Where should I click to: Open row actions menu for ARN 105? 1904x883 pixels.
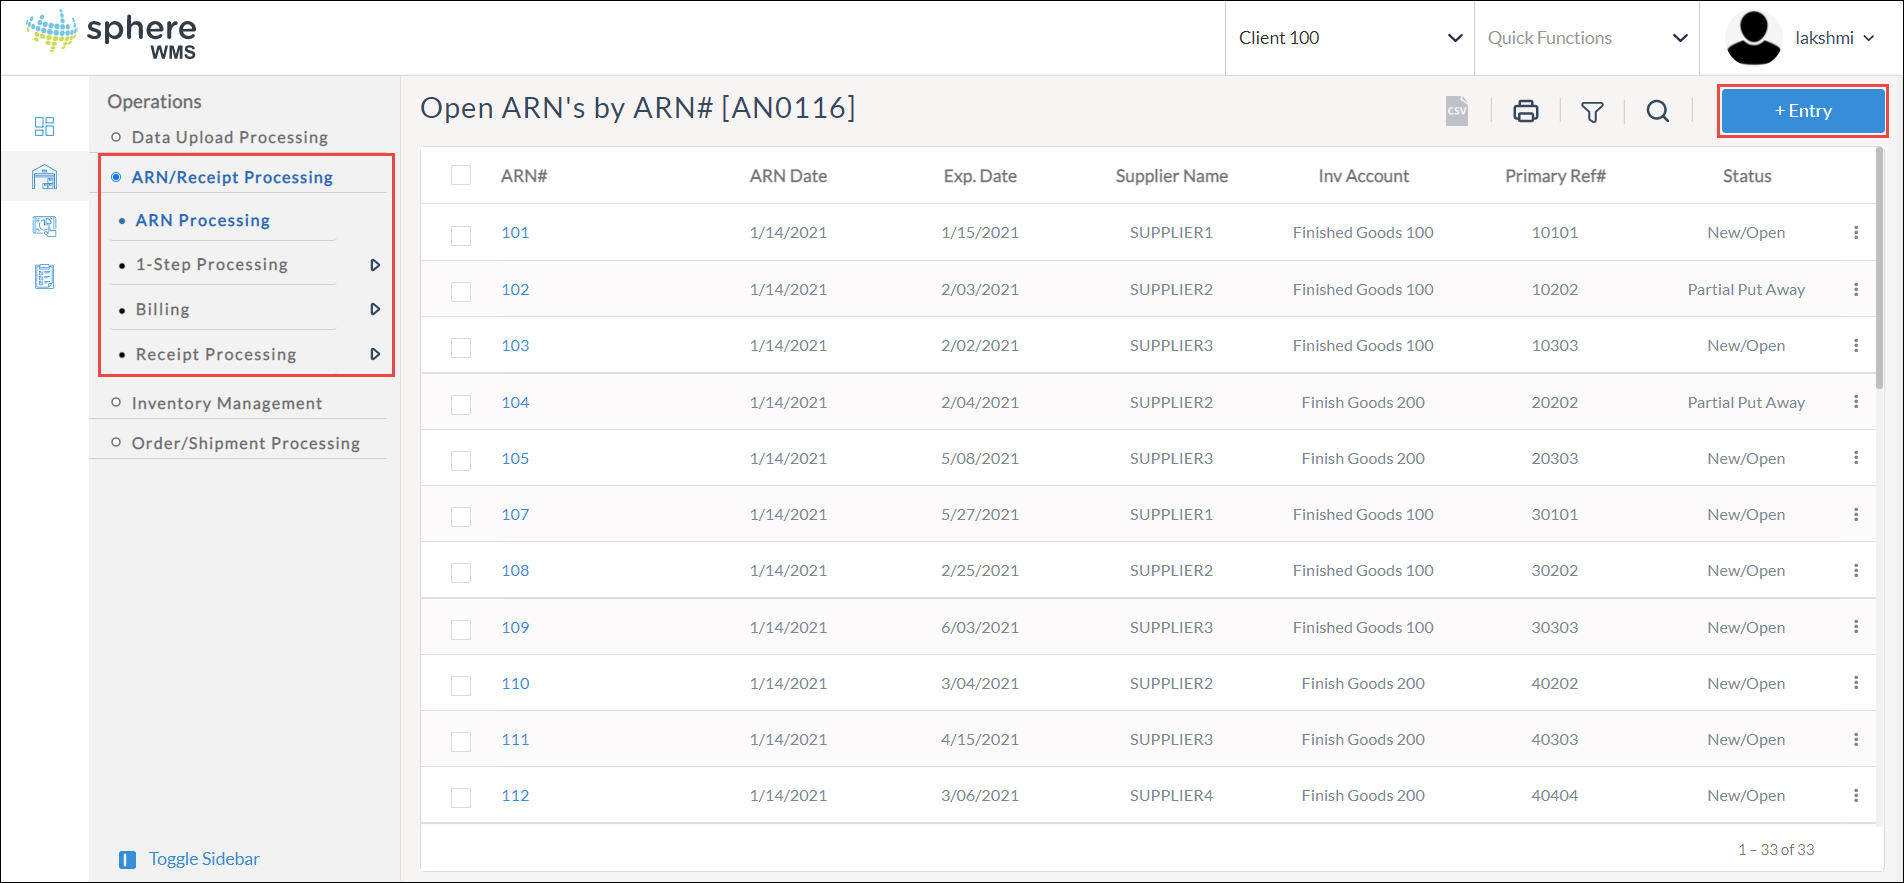pyautogui.click(x=1856, y=457)
